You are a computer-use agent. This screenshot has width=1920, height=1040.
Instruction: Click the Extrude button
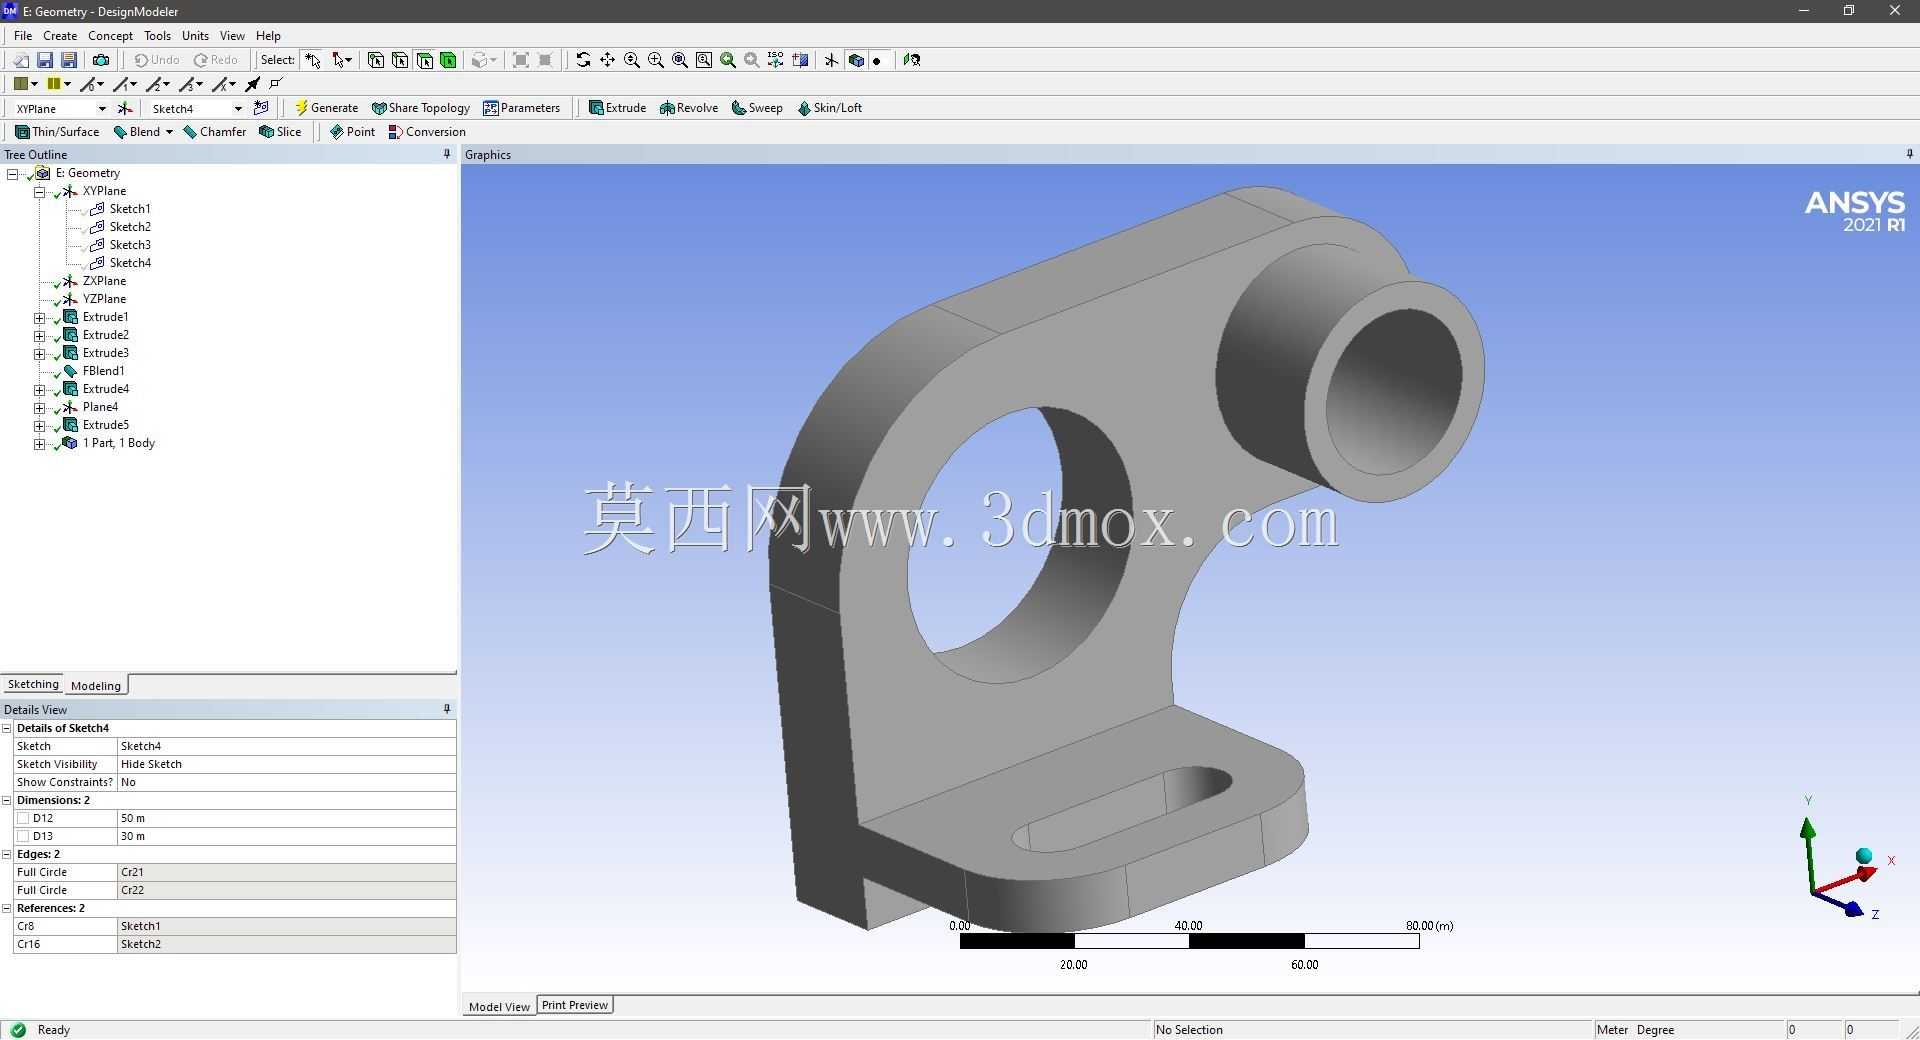pyautogui.click(x=617, y=108)
